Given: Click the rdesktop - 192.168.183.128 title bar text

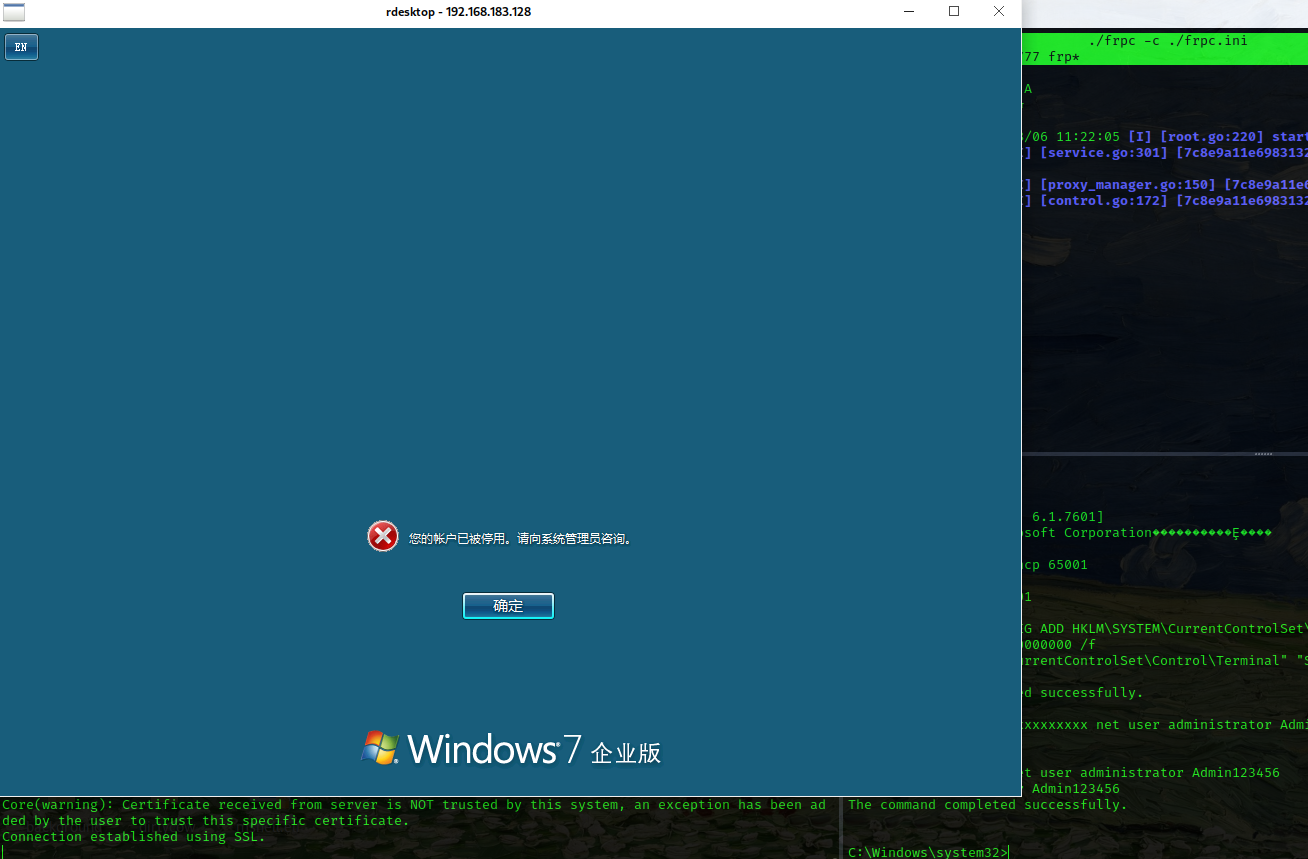Looking at the screenshot, I should tap(458, 11).
